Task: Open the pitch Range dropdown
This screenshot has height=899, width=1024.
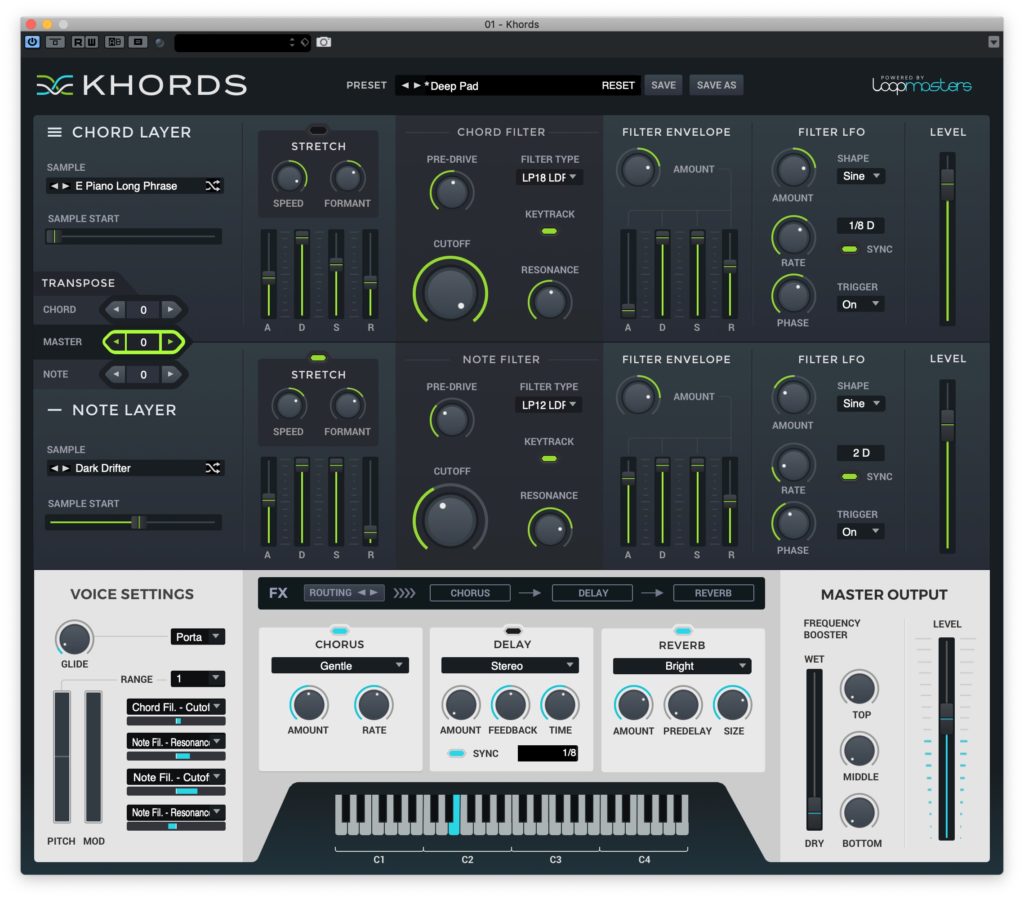Action: [x=197, y=679]
